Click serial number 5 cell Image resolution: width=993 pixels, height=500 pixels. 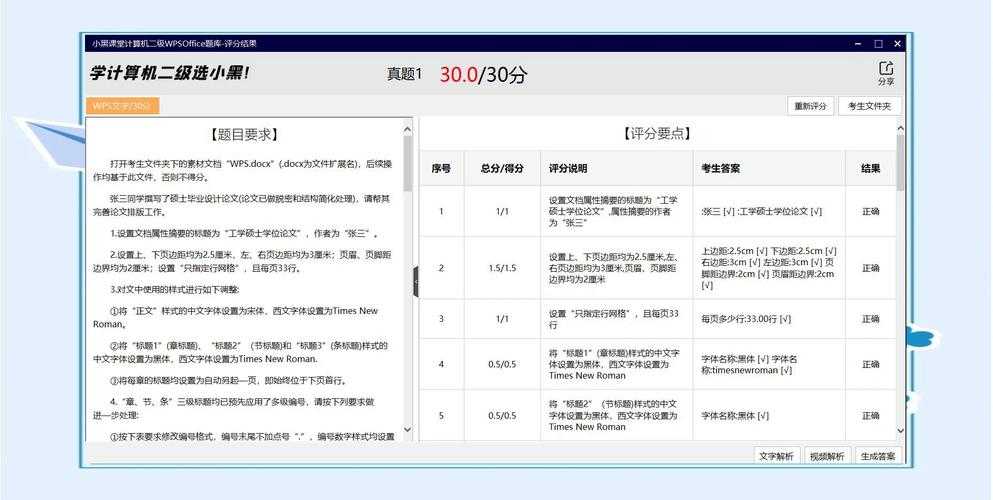point(441,416)
